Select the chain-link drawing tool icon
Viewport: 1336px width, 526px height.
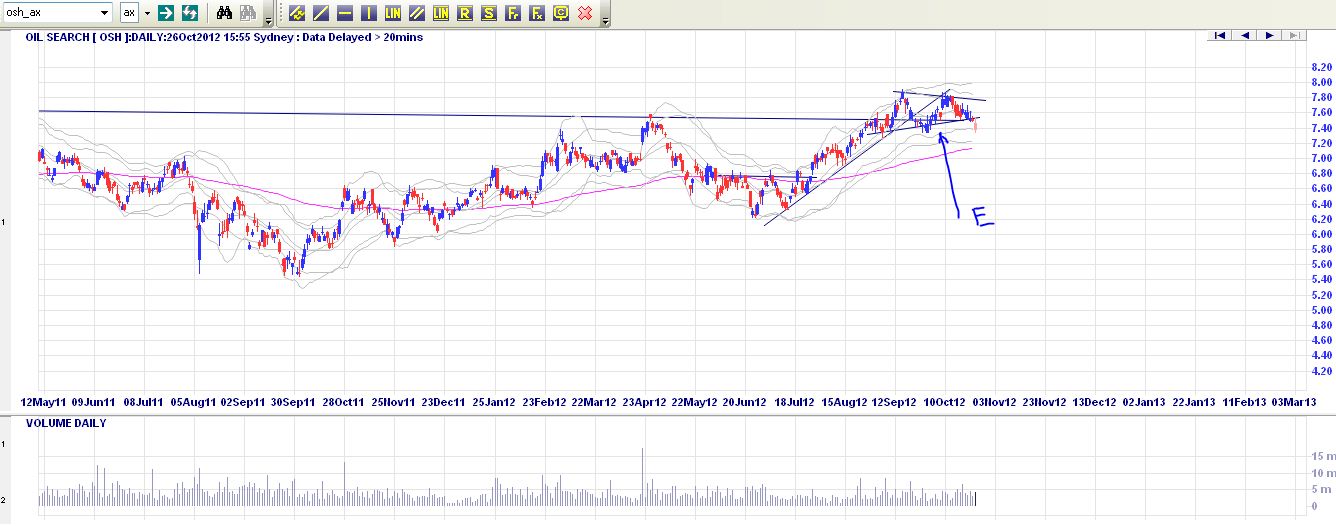(x=297, y=13)
